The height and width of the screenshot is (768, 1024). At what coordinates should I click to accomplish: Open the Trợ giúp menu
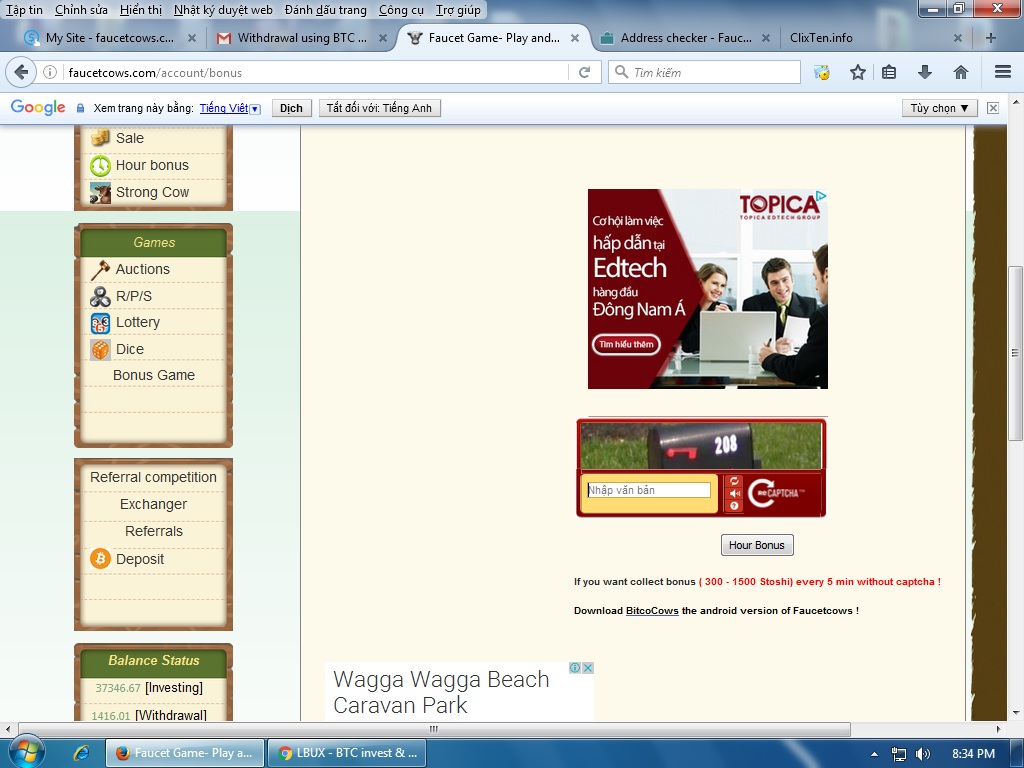click(x=458, y=10)
